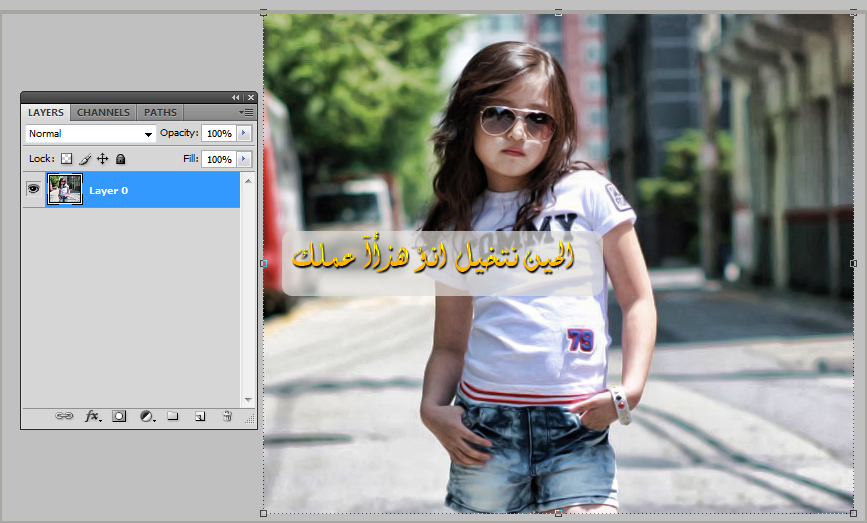Image resolution: width=867 pixels, height=523 pixels.
Task: Create new fill or adjustment layer
Action: 147,416
